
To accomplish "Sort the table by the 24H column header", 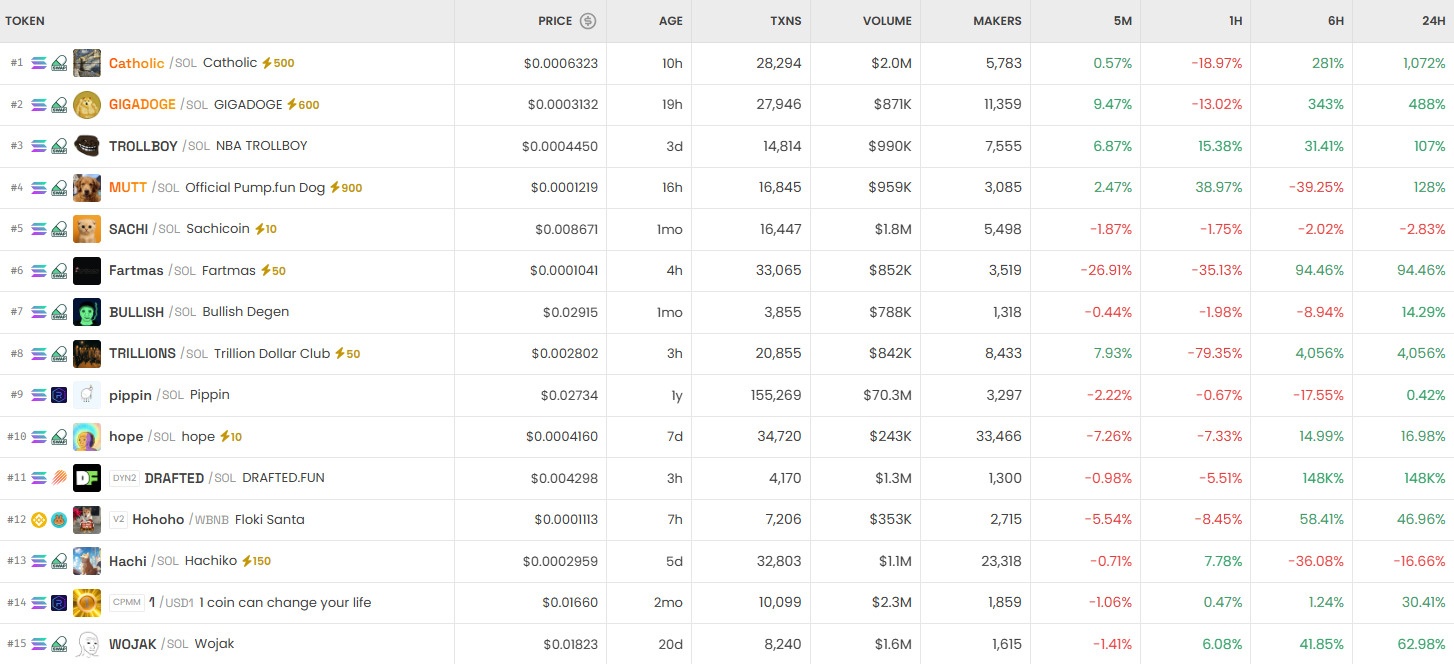I will (1433, 21).
